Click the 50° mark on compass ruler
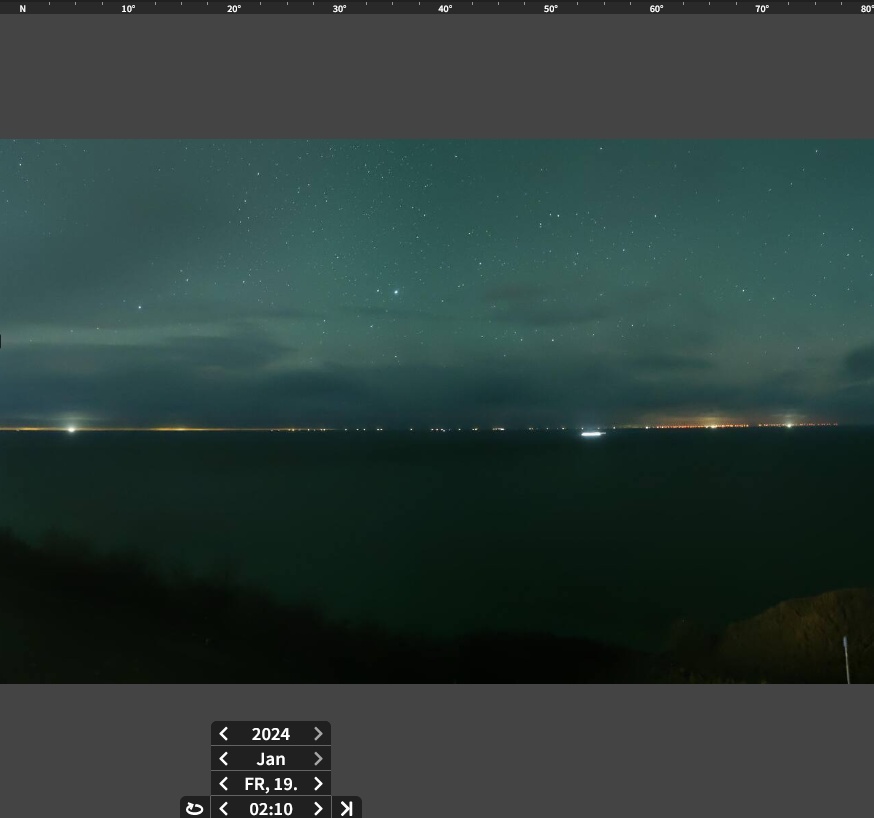 point(550,9)
